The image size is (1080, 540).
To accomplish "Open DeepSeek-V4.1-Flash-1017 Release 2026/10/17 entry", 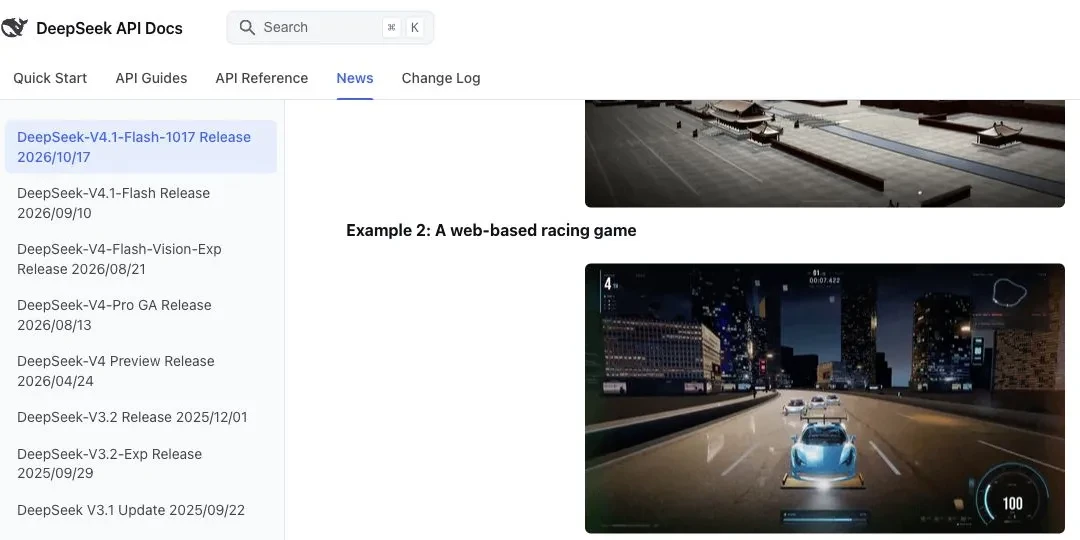I will click(x=141, y=147).
